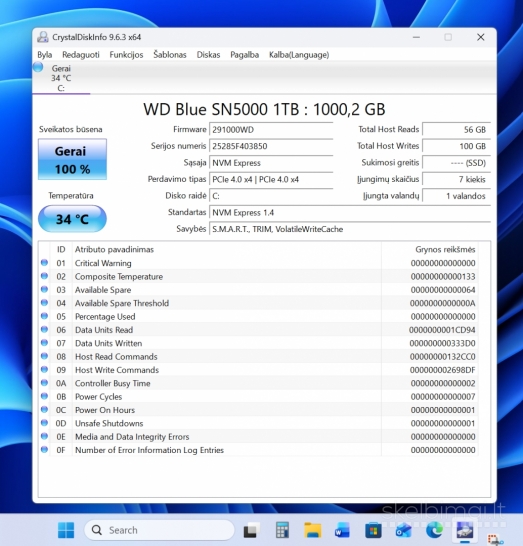
Task: Select the Composite Temperature attribute name
Action: click(x=119, y=276)
